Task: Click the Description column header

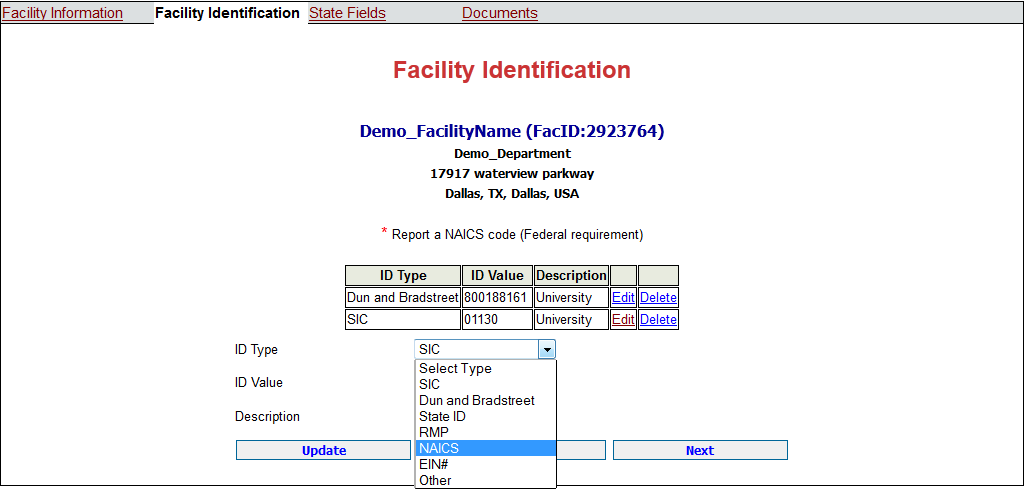Action: coord(571,275)
